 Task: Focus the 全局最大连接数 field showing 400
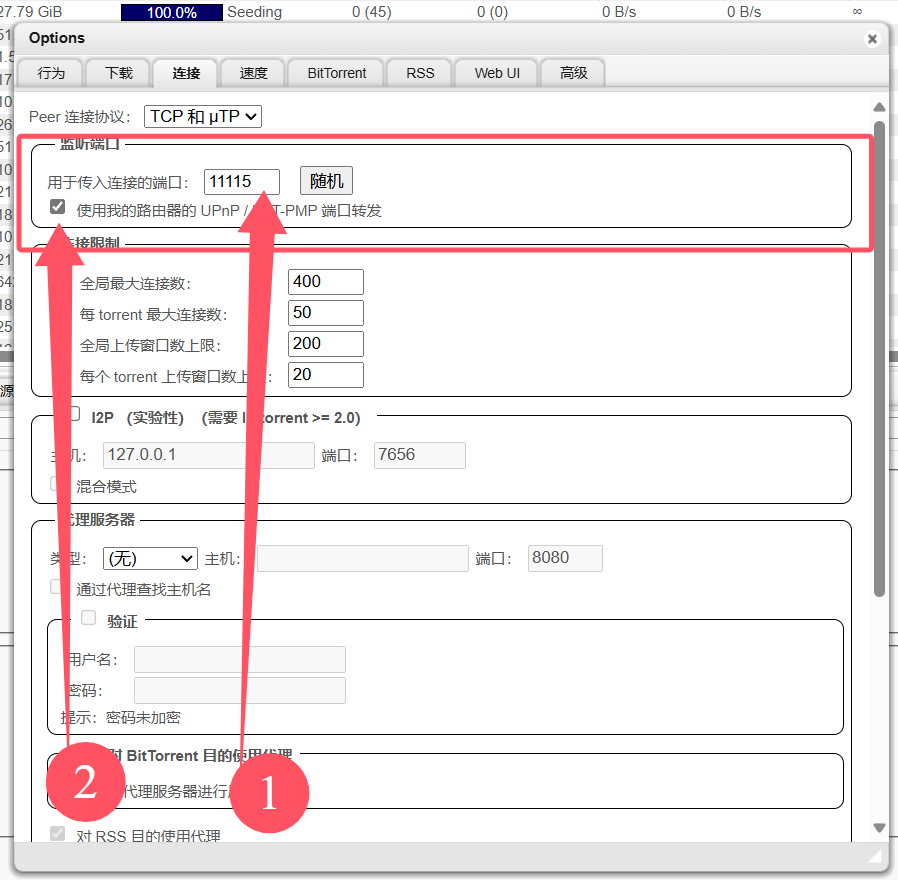(x=325, y=282)
